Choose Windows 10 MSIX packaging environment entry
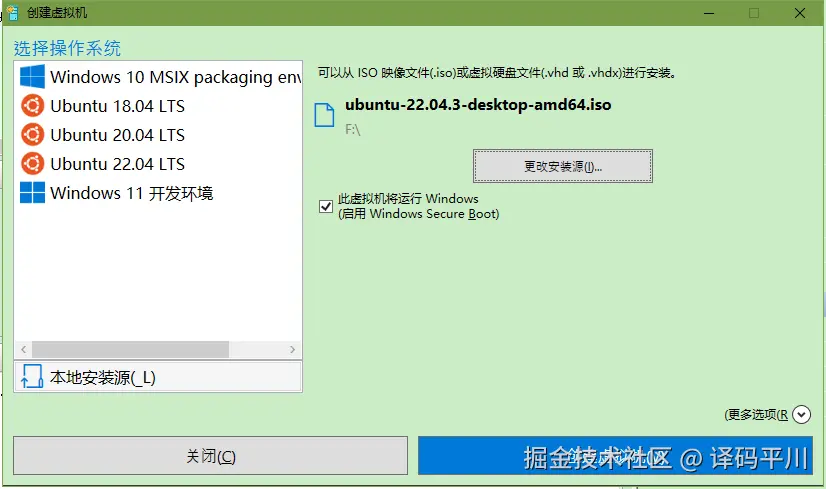The width and height of the screenshot is (826, 489). pos(158,77)
